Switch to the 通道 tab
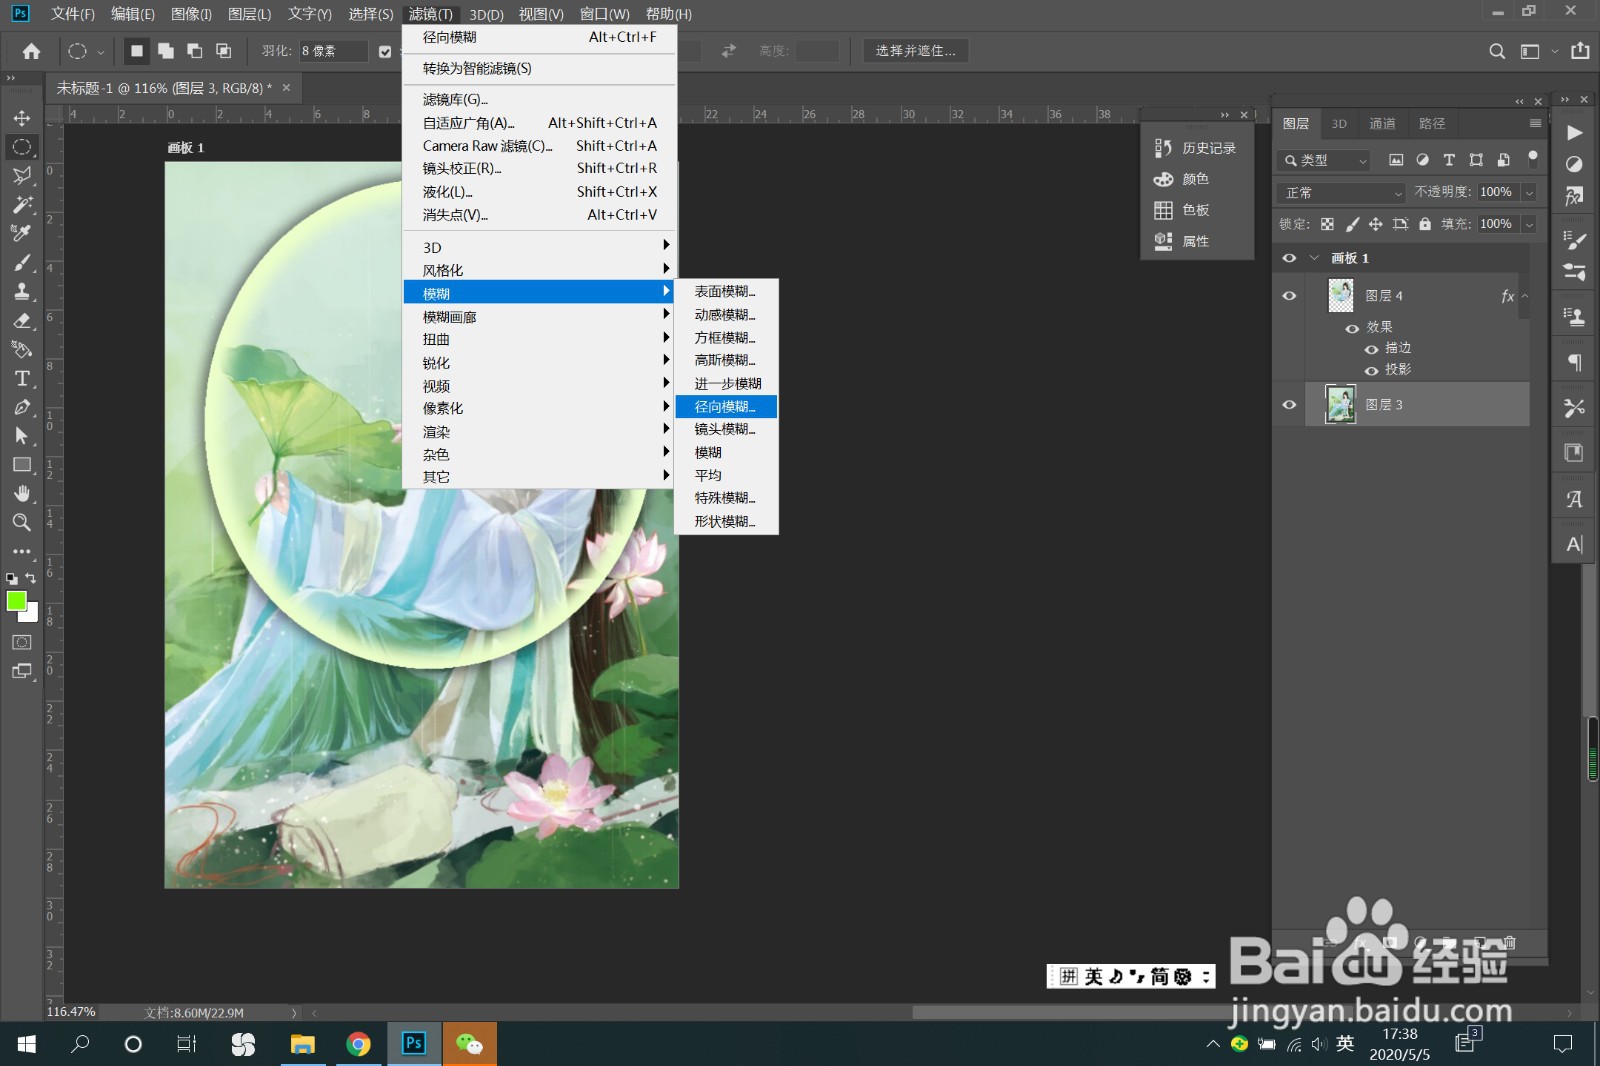This screenshot has width=1600, height=1066. click(x=1382, y=123)
